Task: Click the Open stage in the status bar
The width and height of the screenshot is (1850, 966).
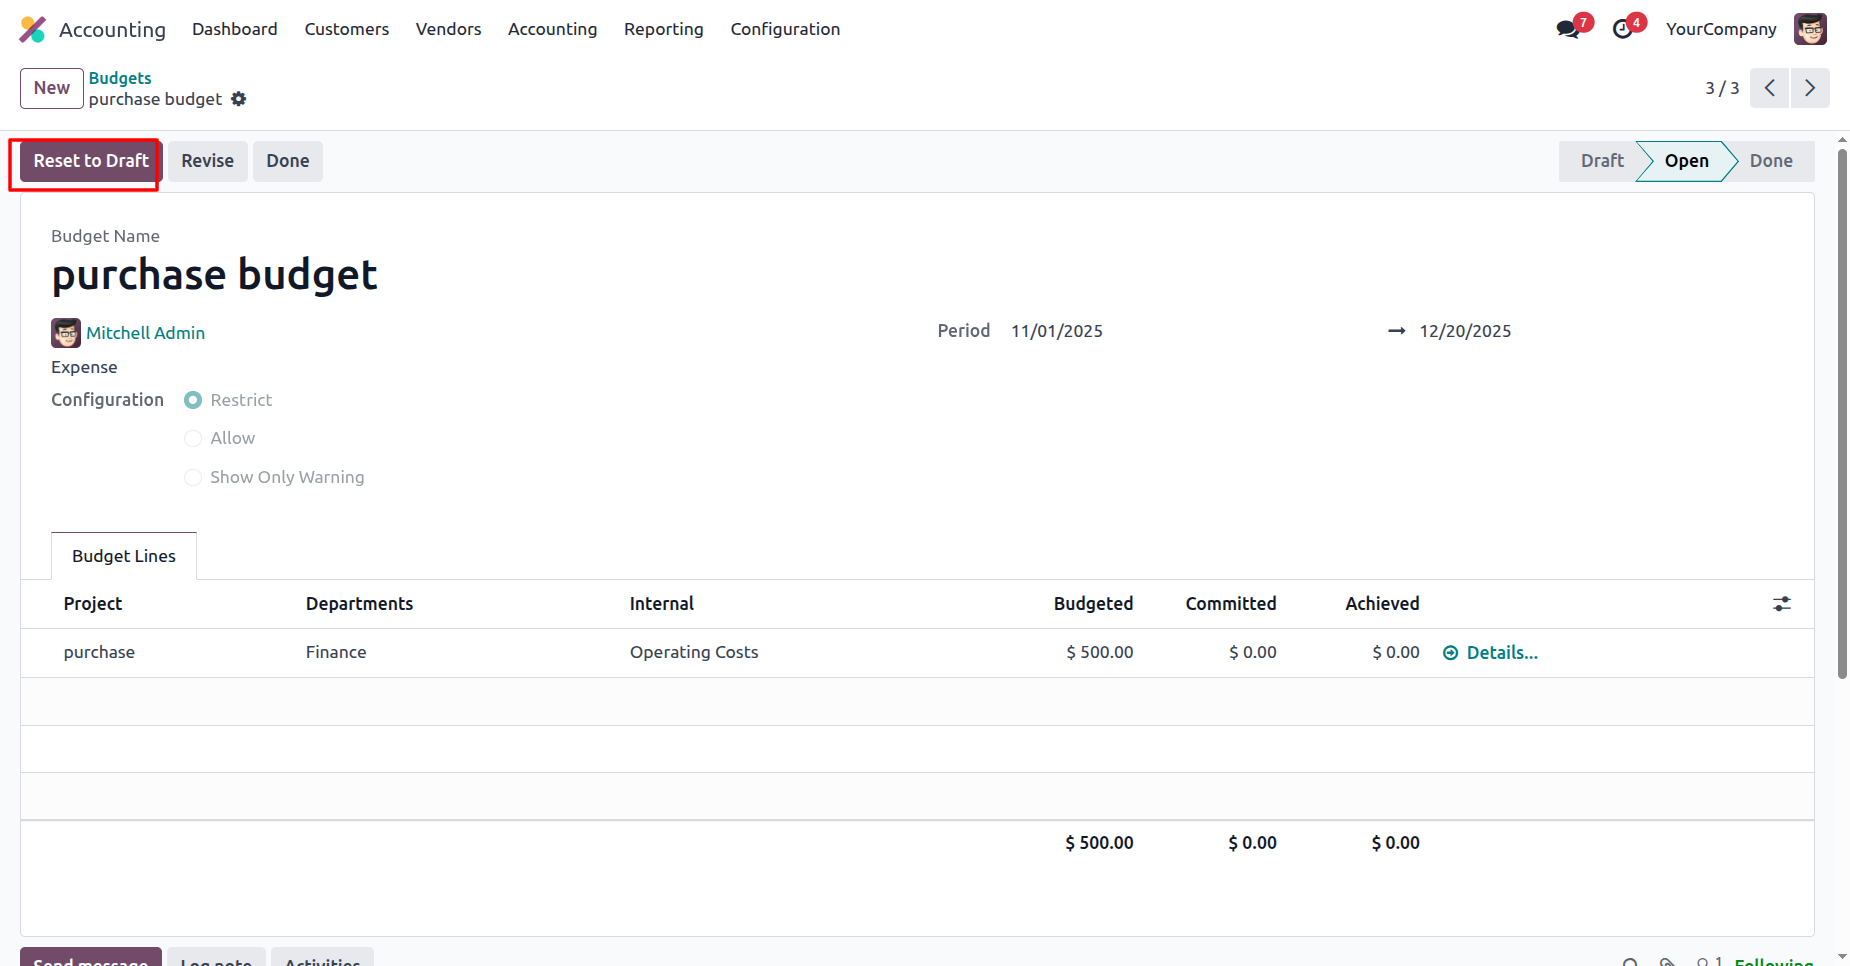Action: click(x=1687, y=161)
